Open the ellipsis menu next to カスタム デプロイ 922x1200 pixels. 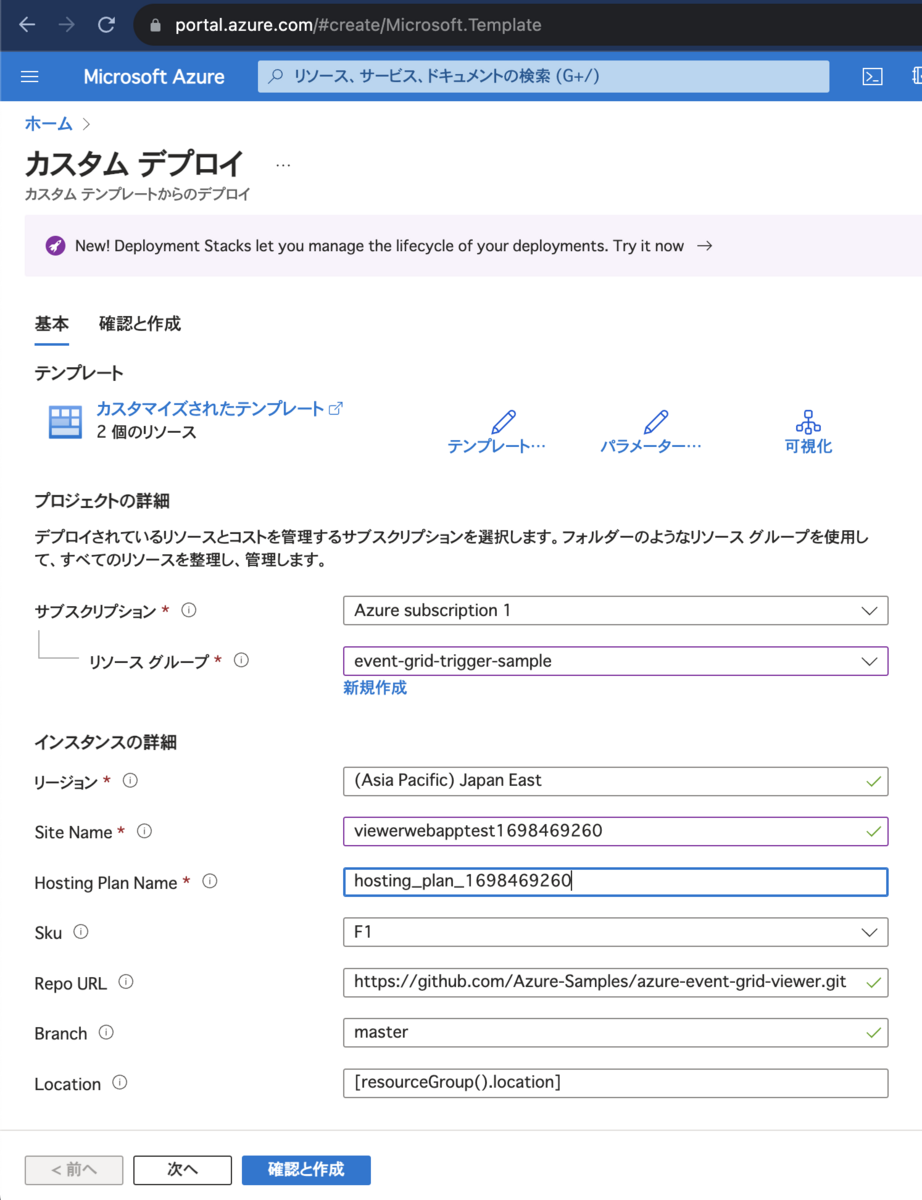(283, 164)
